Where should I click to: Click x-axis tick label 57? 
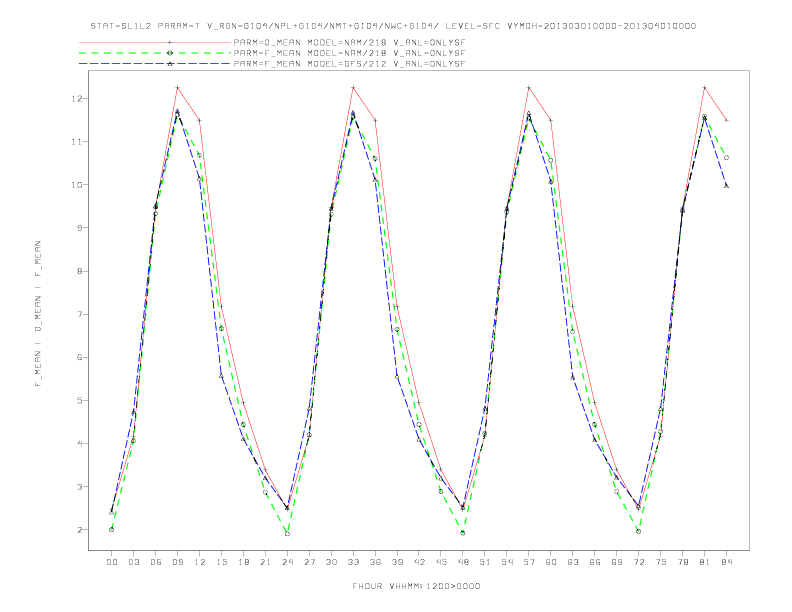(x=529, y=562)
